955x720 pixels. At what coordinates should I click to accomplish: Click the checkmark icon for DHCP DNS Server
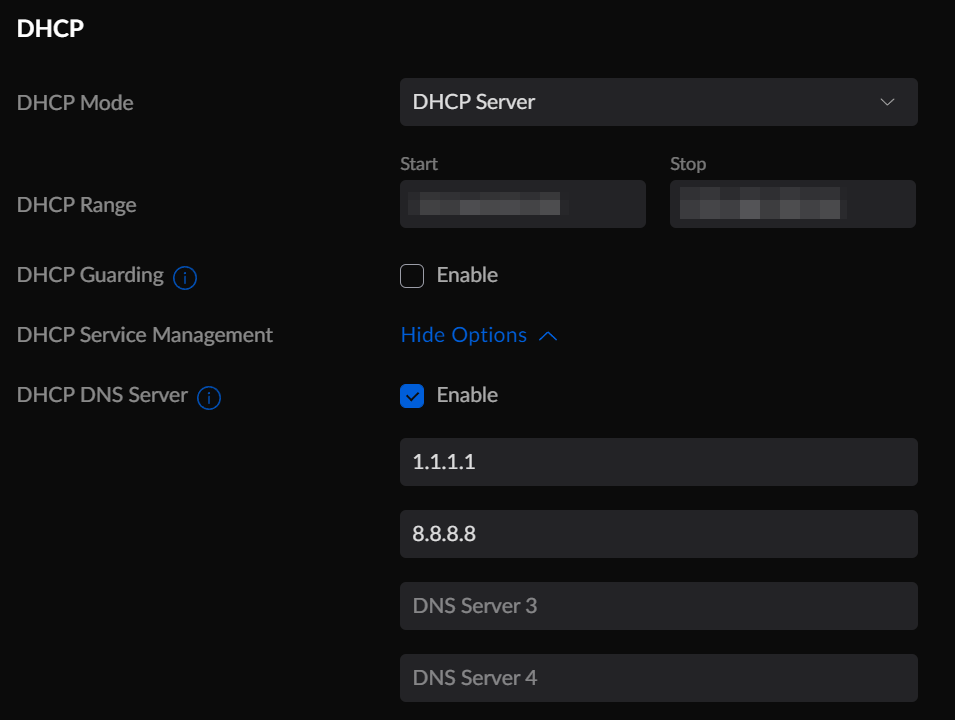412,396
